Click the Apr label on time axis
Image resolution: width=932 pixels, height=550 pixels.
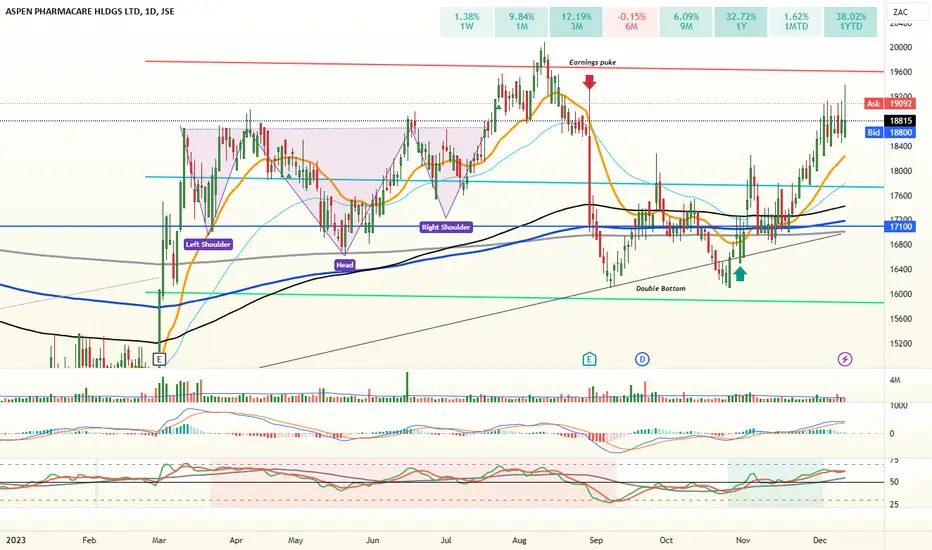[236, 540]
